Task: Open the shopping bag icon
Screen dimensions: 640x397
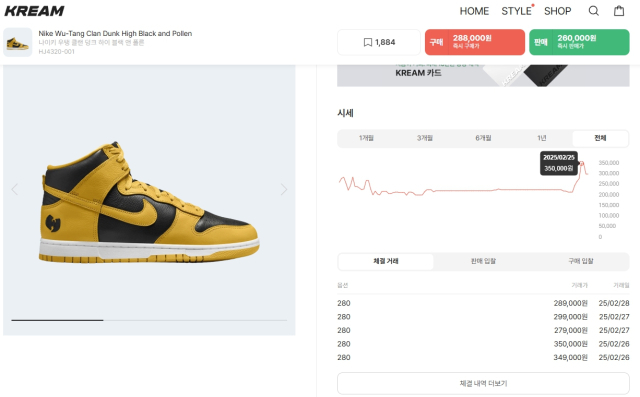Action: coord(619,11)
